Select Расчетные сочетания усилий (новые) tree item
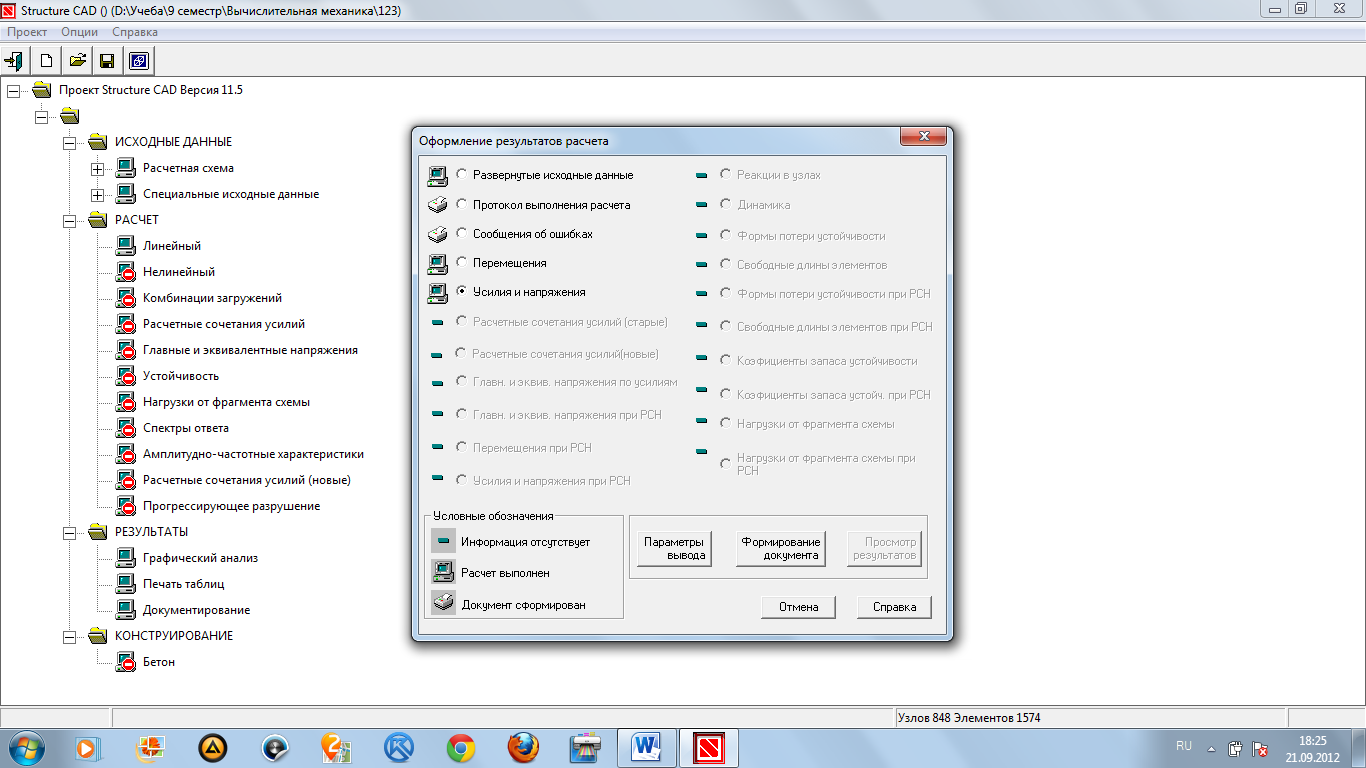The width and height of the screenshot is (1366, 768). (x=247, y=480)
